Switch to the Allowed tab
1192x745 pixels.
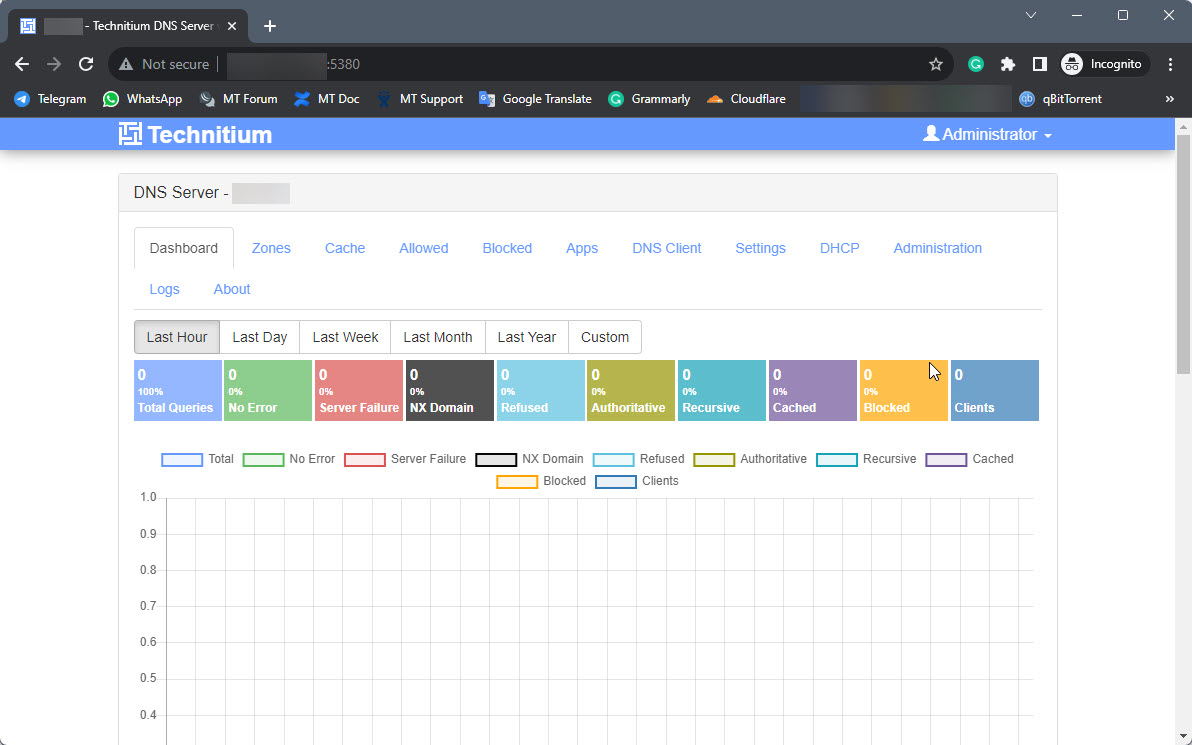pos(423,249)
